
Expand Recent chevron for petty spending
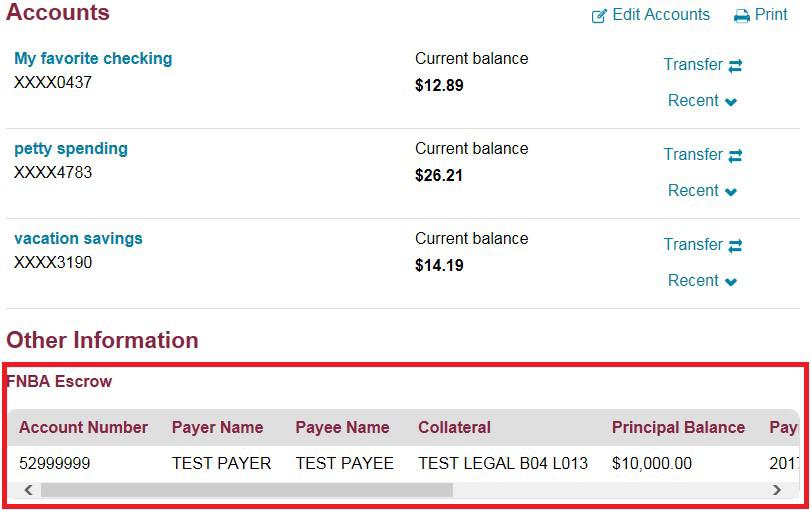tap(731, 192)
